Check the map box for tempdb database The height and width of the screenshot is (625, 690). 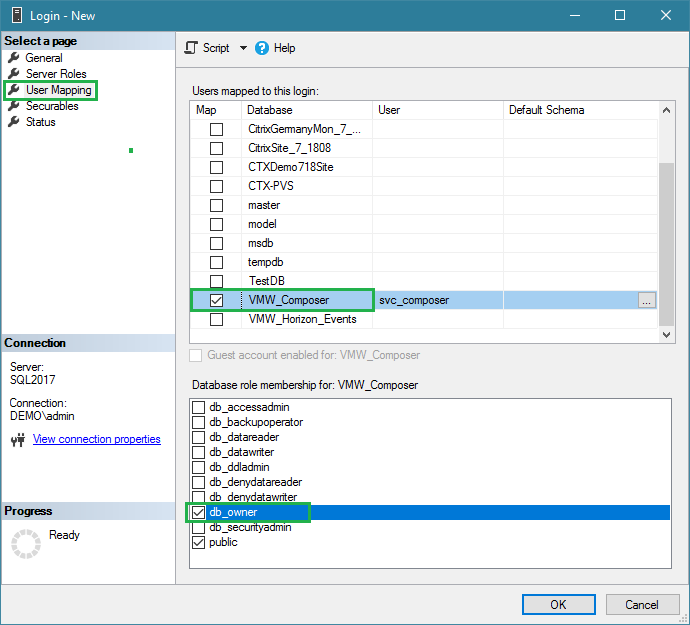pos(216,262)
